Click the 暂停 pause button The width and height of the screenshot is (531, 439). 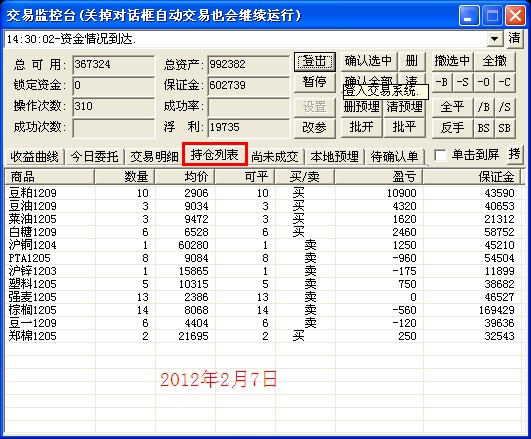pos(315,82)
